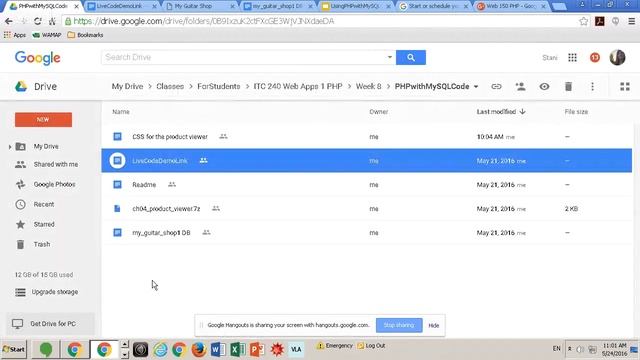640x360 pixels.
Task: Open Excel from taskbar
Action: 238,350
